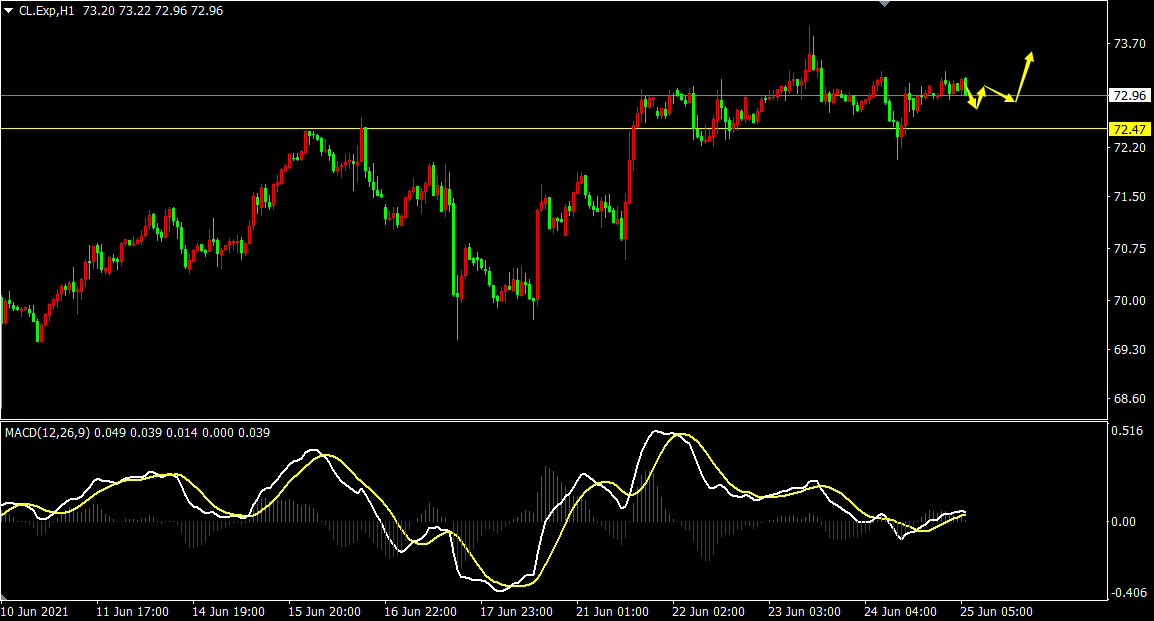Click the 15 Jun 20:00 time label
The width and height of the screenshot is (1154, 621).
(x=325, y=612)
